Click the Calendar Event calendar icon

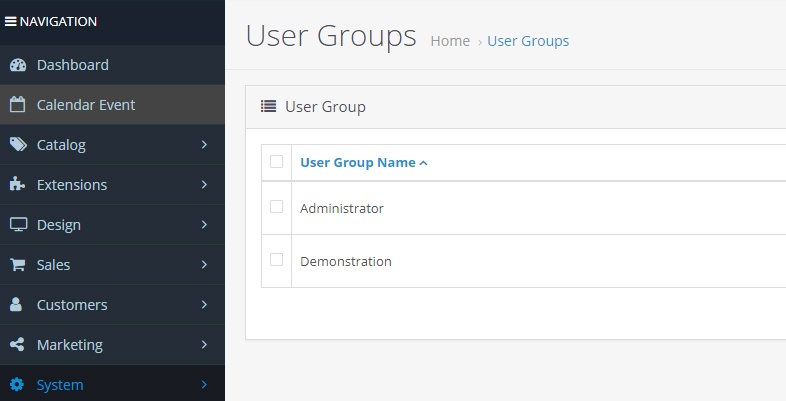point(17,105)
